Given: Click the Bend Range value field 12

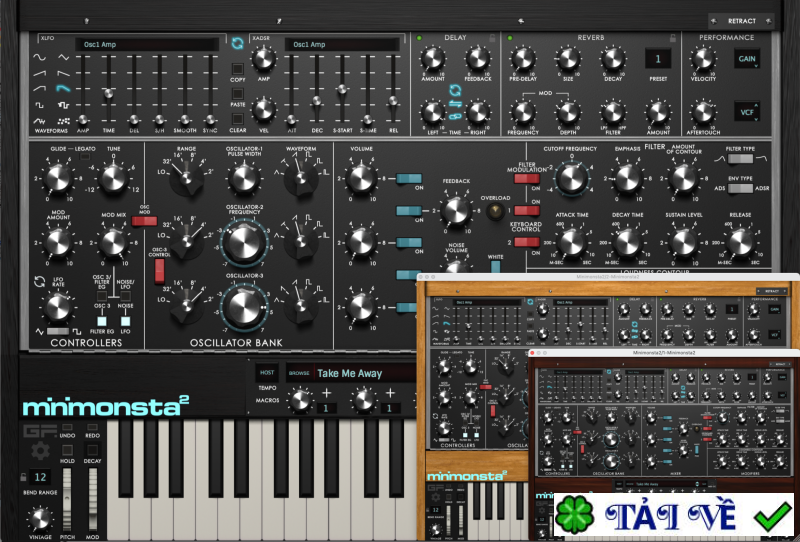Looking at the screenshot, I should [40, 477].
